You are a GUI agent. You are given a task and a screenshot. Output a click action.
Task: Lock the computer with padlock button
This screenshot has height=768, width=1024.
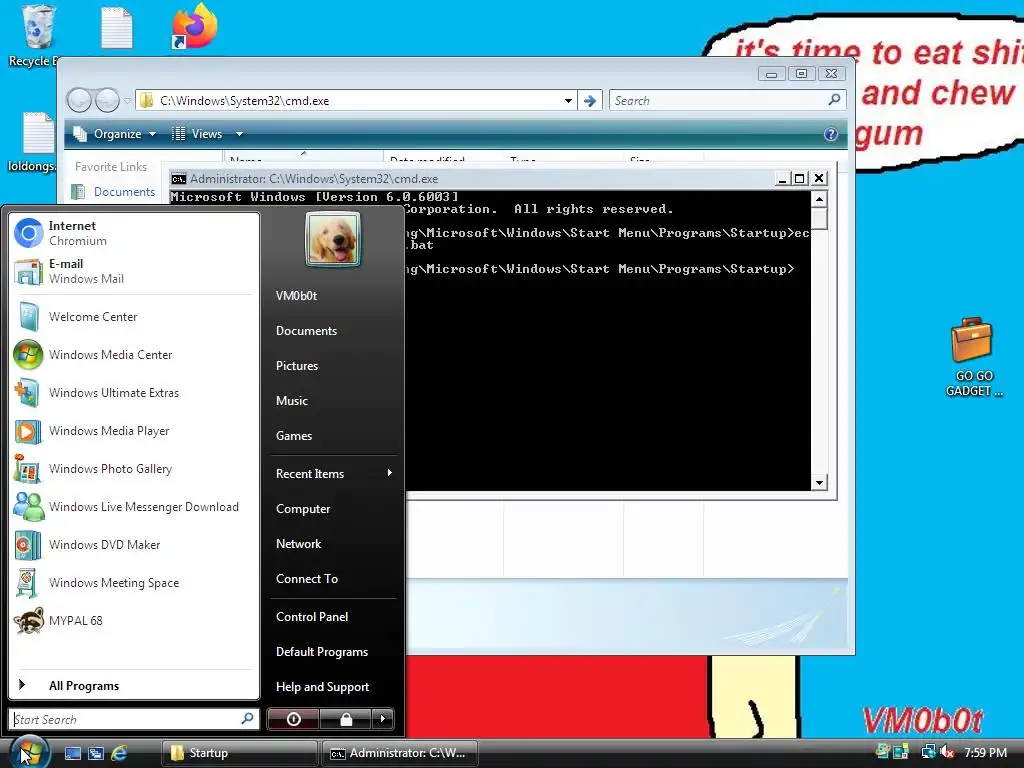click(x=345, y=719)
